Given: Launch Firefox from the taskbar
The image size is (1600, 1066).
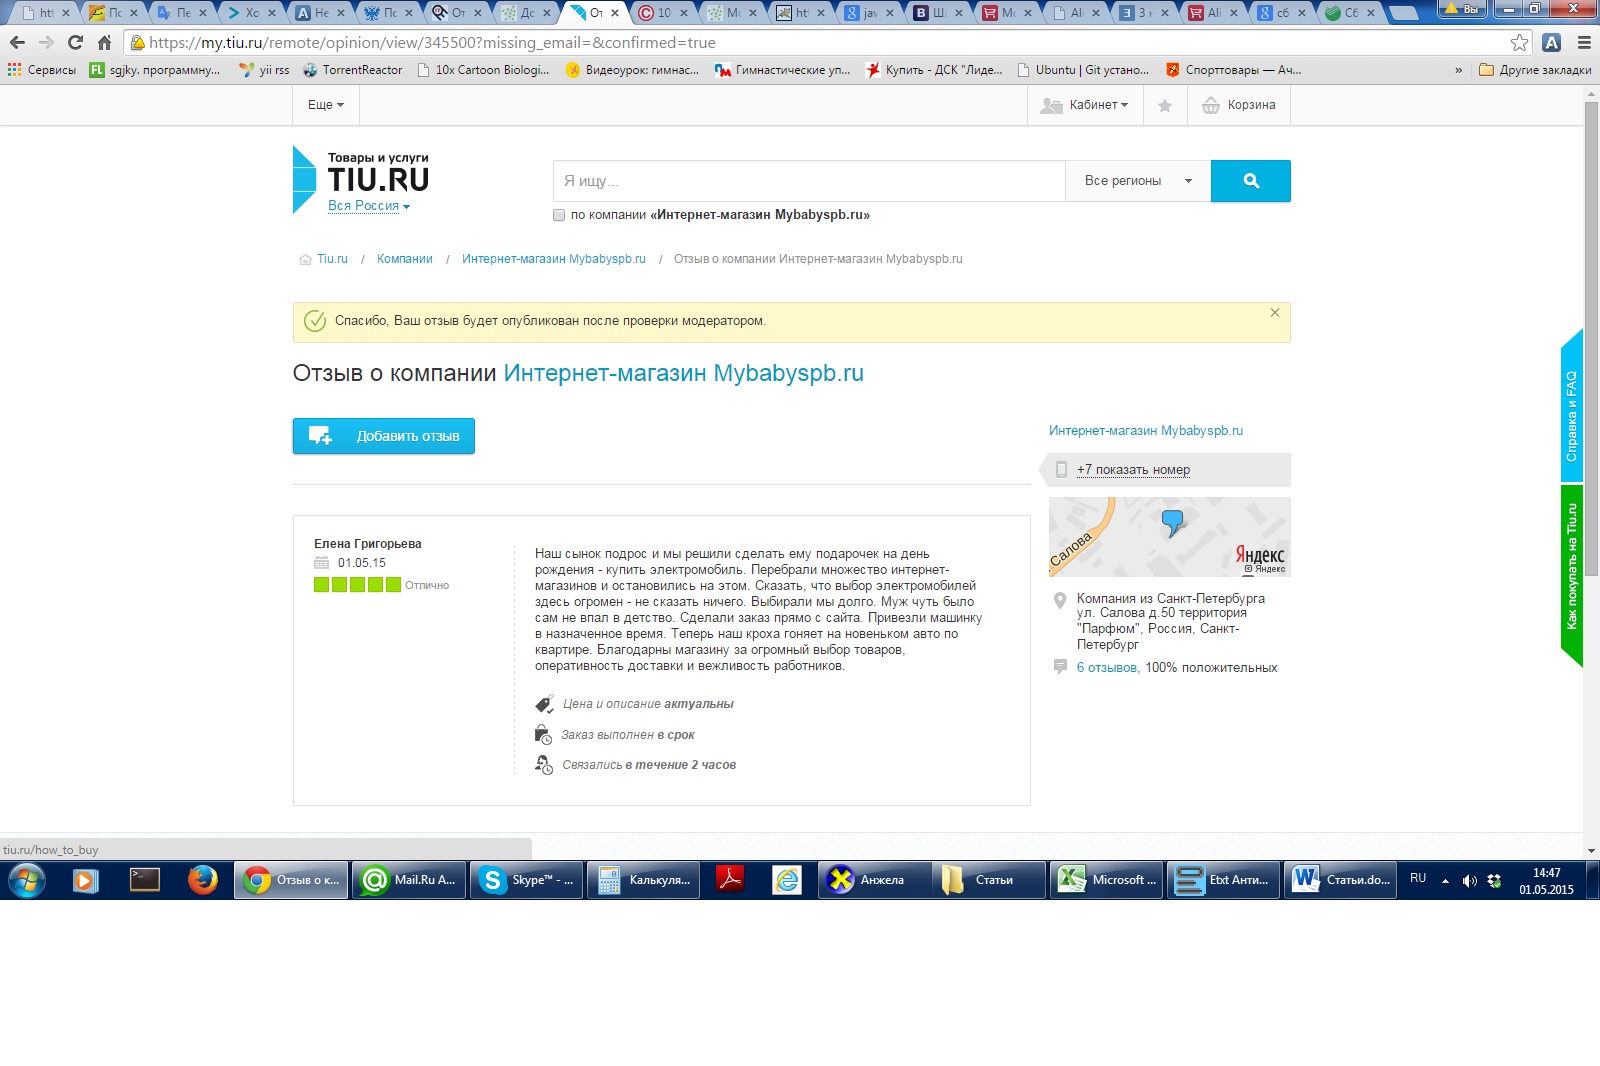Looking at the screenshot, I should click(203, 880).
